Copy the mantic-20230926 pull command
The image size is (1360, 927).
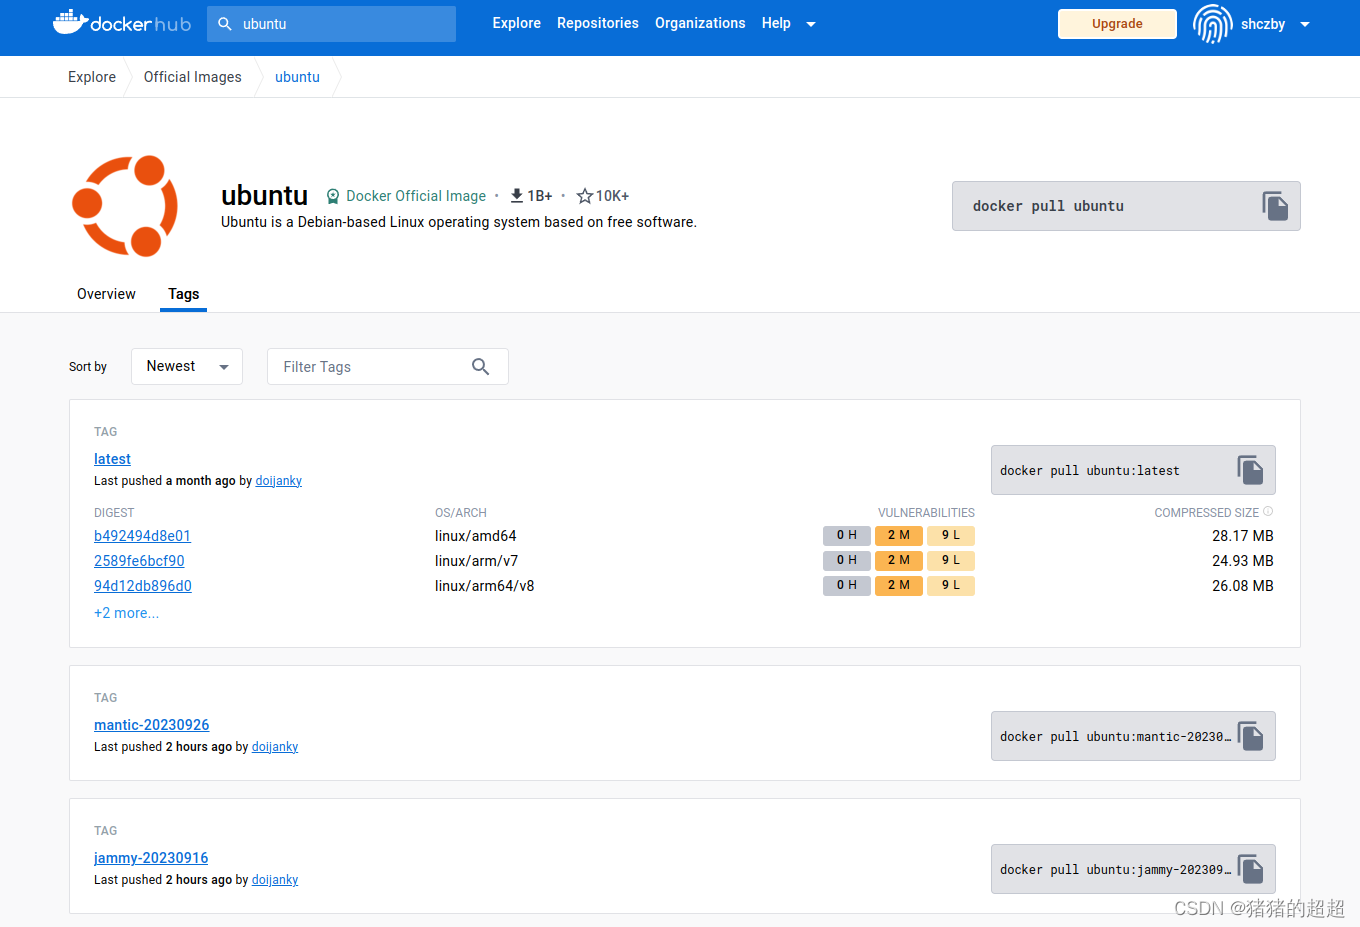coord(1250,735)
